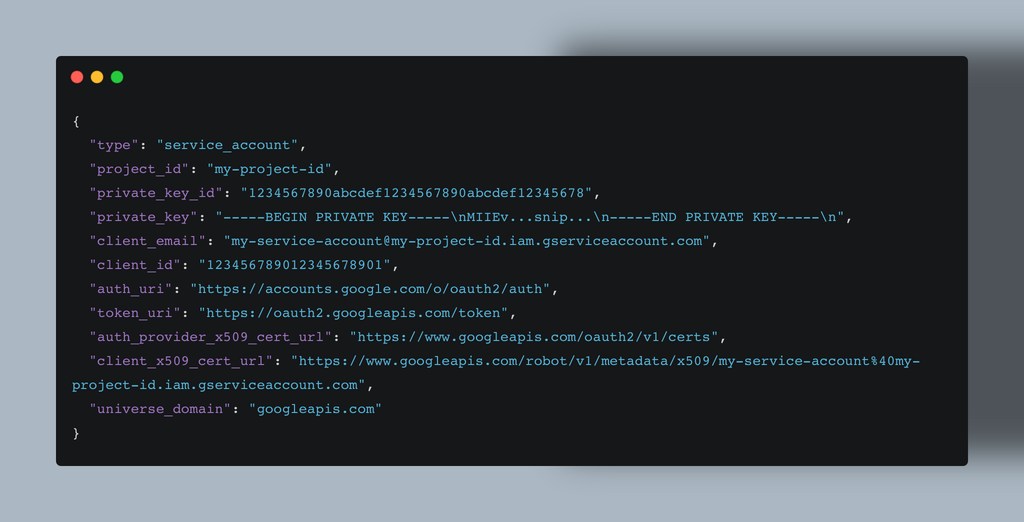Click the "googleapis.com" universe domain value
Viewport: 1024px width, 522px height.
coord(315,409)
